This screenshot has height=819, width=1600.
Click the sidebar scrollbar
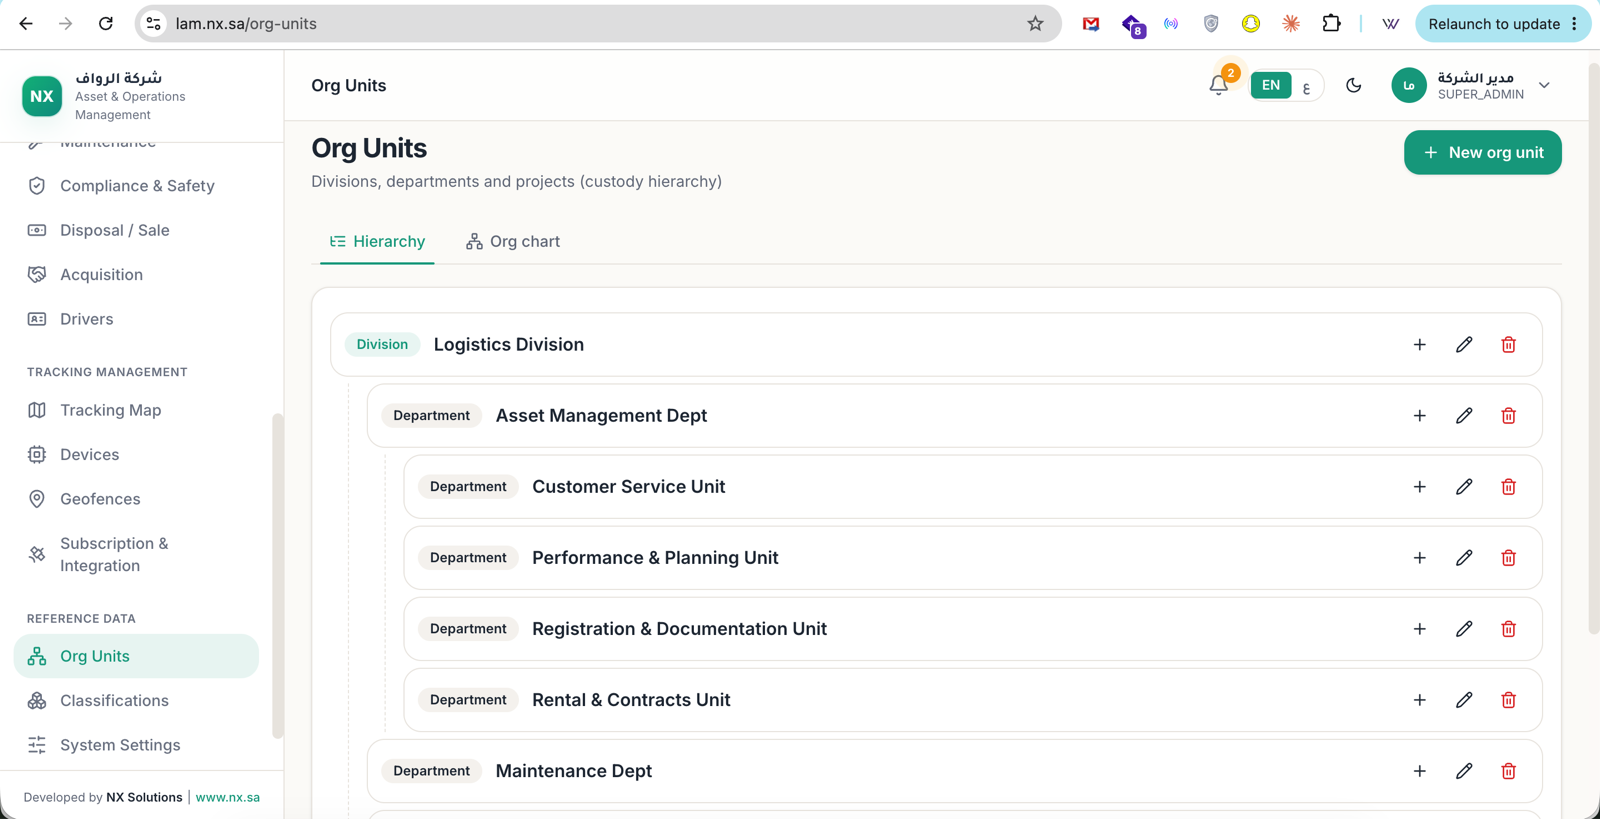coord(277,575)
